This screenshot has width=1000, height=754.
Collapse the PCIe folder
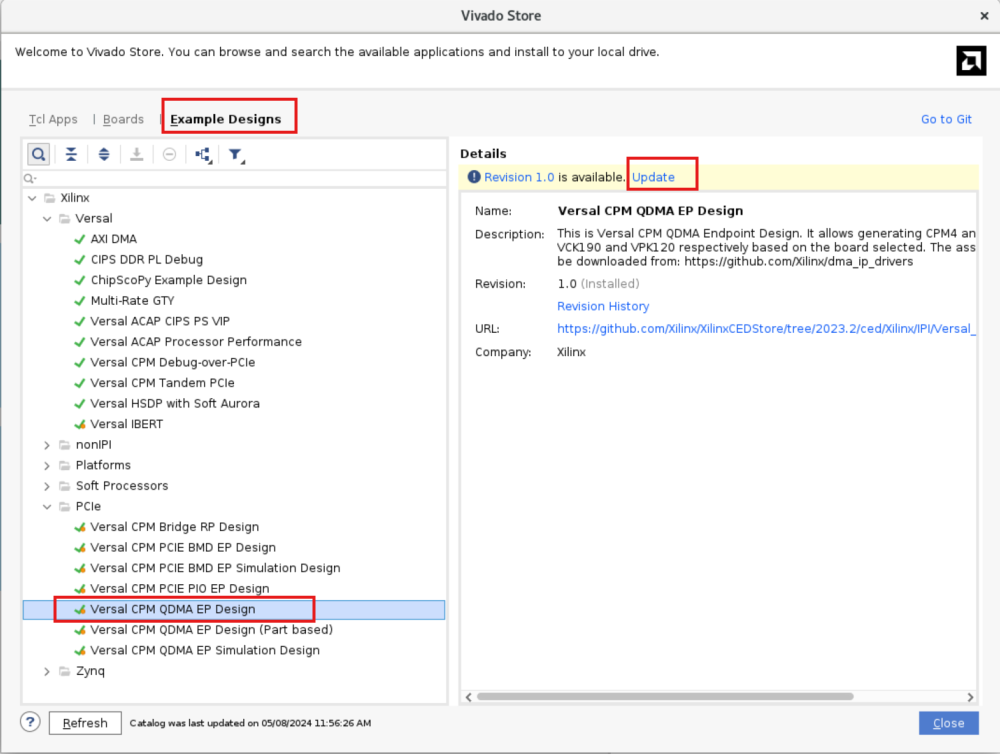coord(47,507)
